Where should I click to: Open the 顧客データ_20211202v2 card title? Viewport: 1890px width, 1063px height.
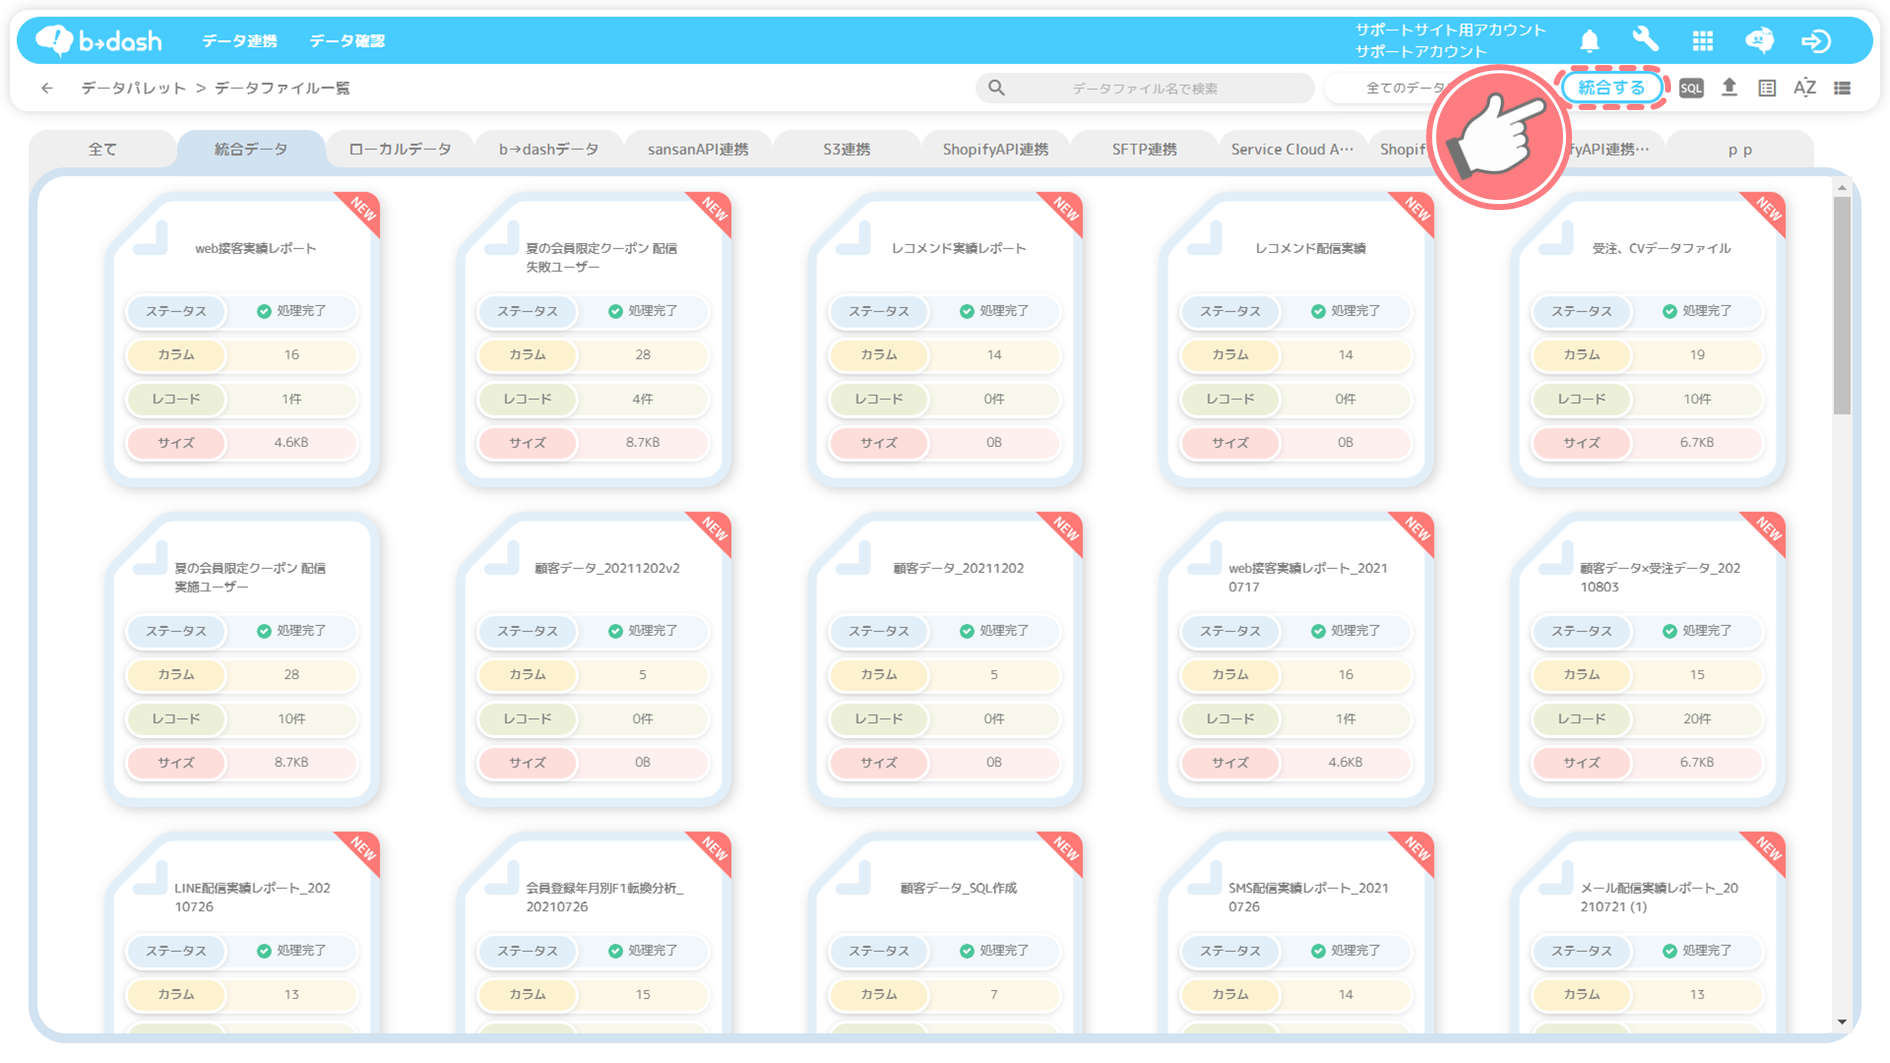tap(607, 568)
